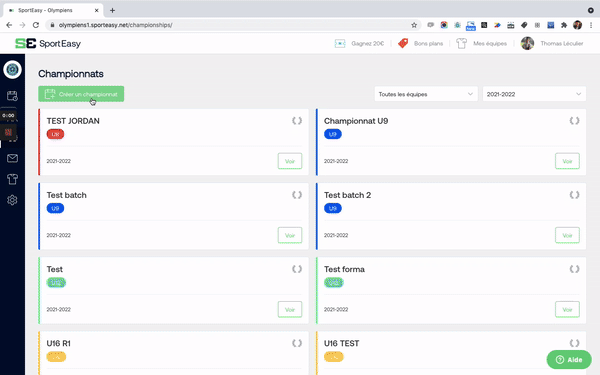This screenshot has height=375, width=600.
Task: Select the SportEasy - Olympiens browser tab
Action: pos(52,10)
